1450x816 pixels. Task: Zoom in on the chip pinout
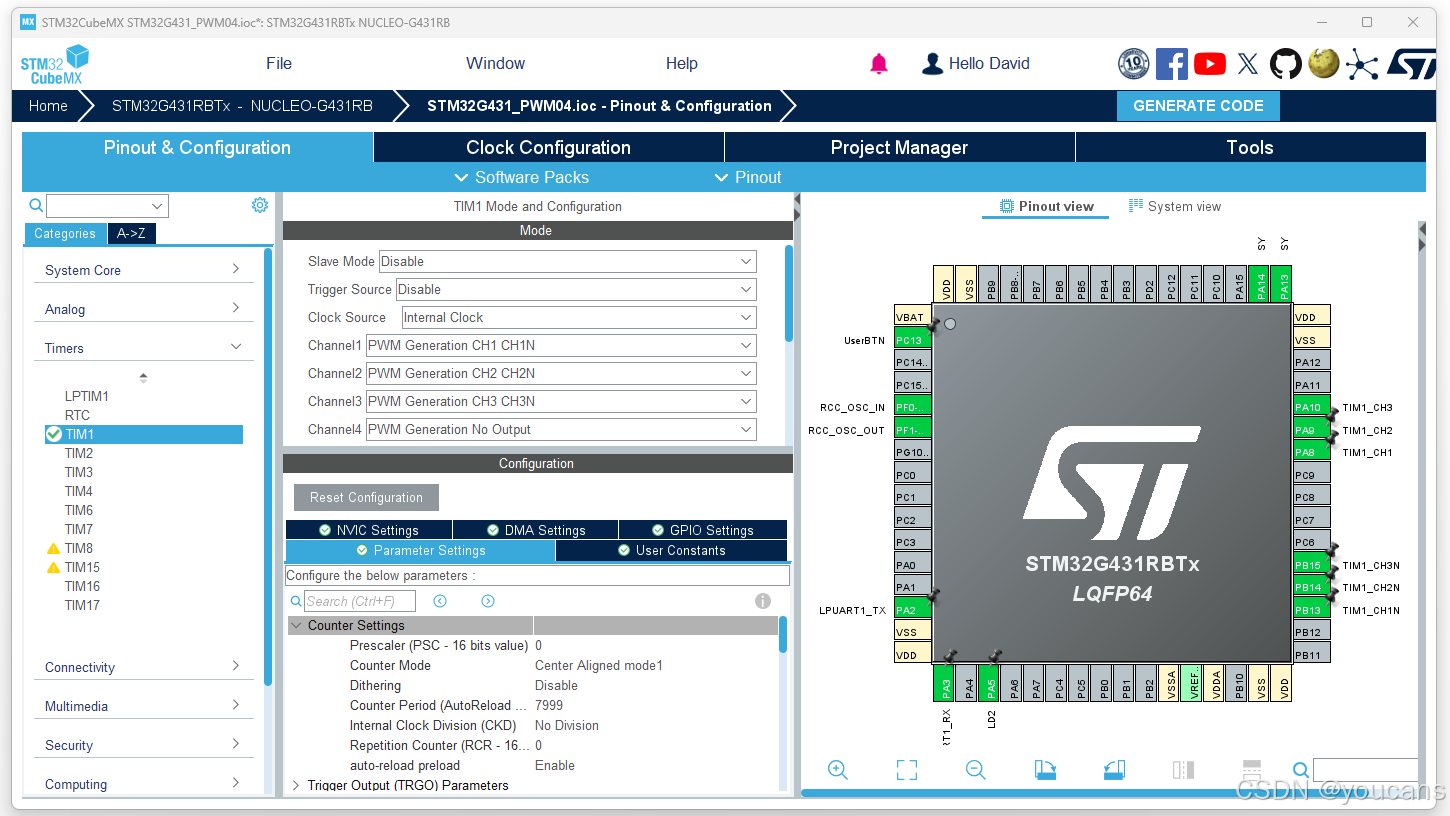point(838,770)
